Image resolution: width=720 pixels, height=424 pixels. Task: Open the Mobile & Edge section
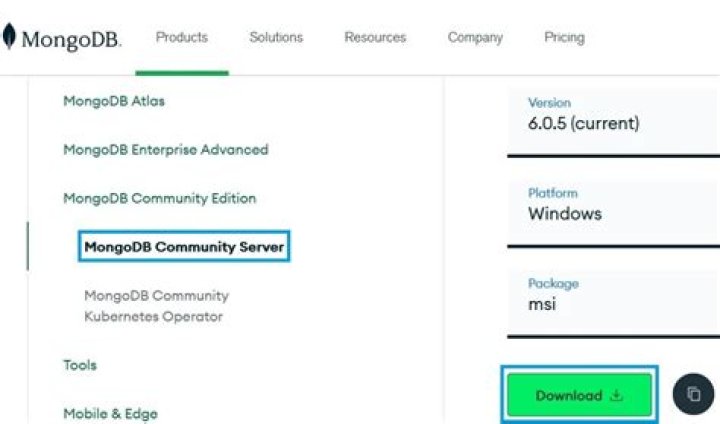[x=110, y=413]
